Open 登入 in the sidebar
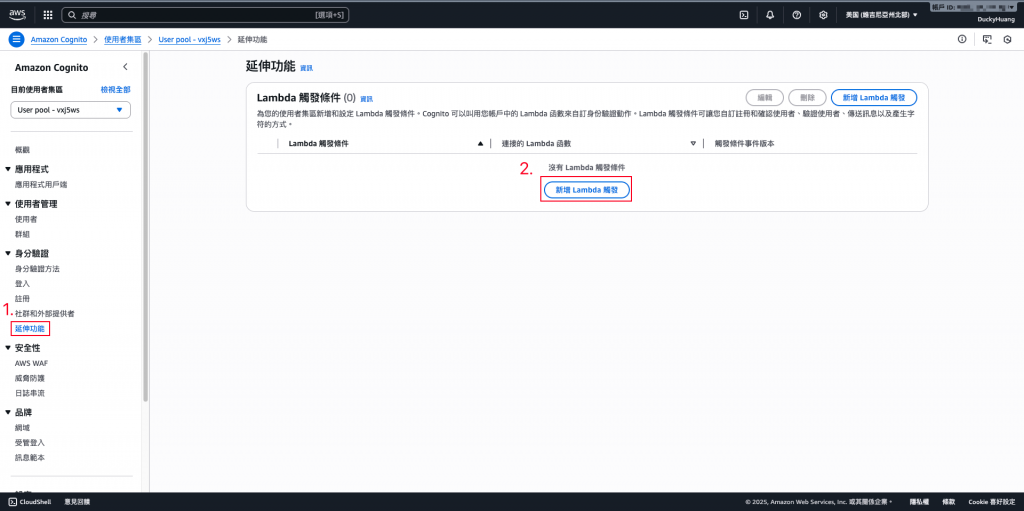1024x511 pixels. click(x=22, y=284)
